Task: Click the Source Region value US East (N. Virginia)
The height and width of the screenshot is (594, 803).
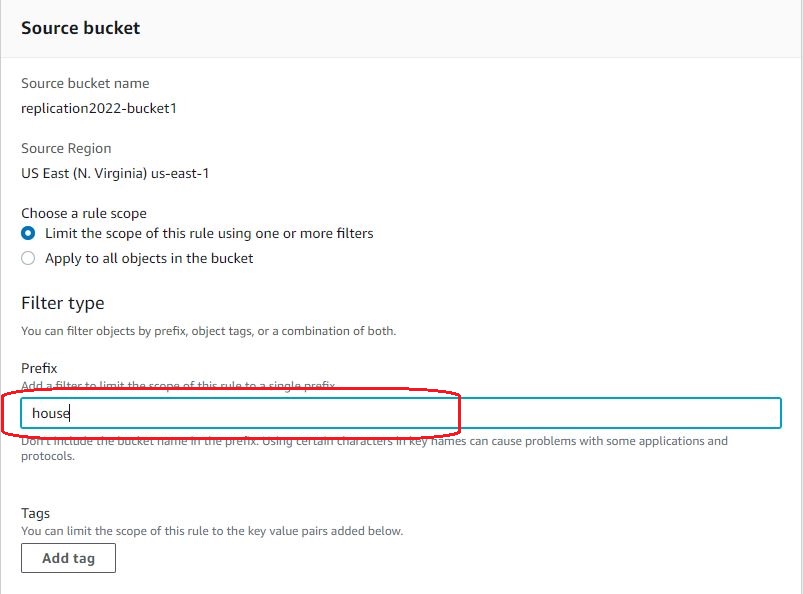Action: pos(115,173)
